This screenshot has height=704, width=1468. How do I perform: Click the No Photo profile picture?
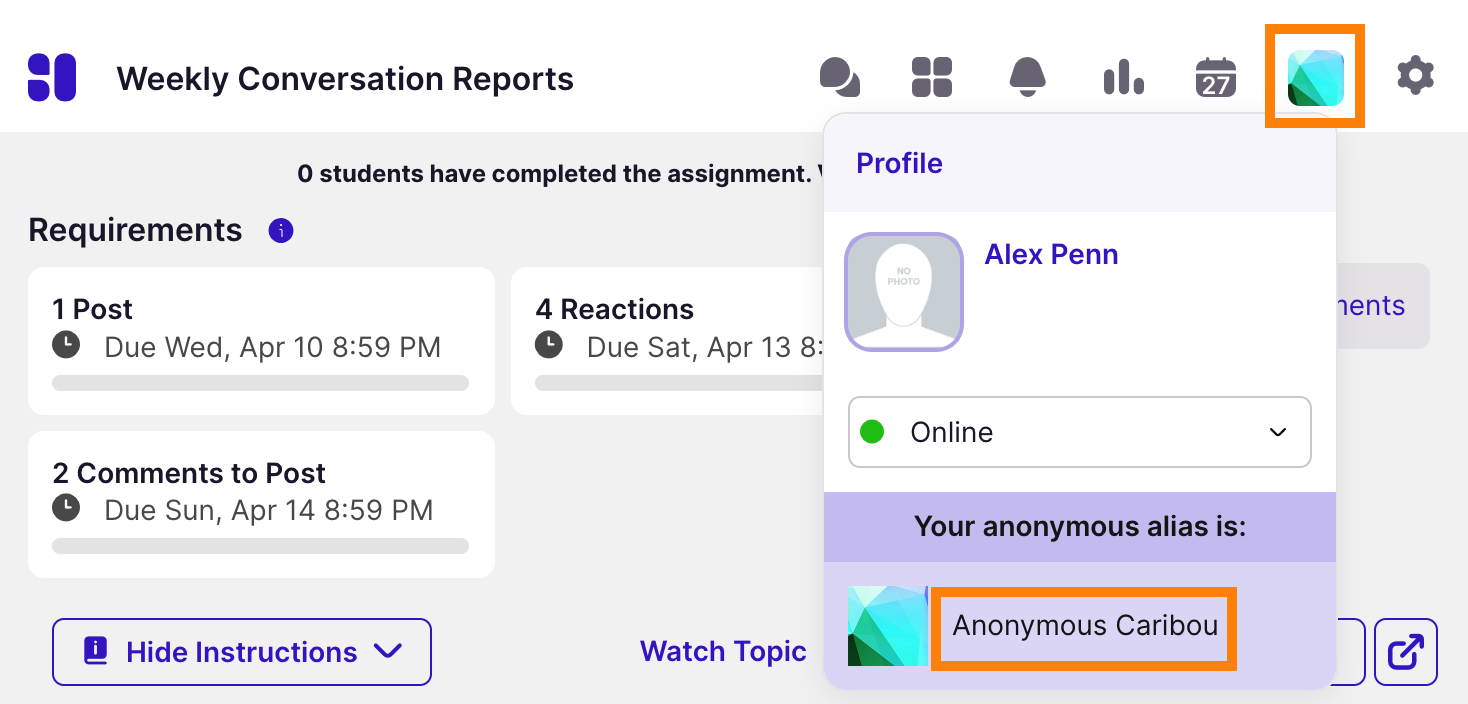pyautogui.click(x=904, y=292)
